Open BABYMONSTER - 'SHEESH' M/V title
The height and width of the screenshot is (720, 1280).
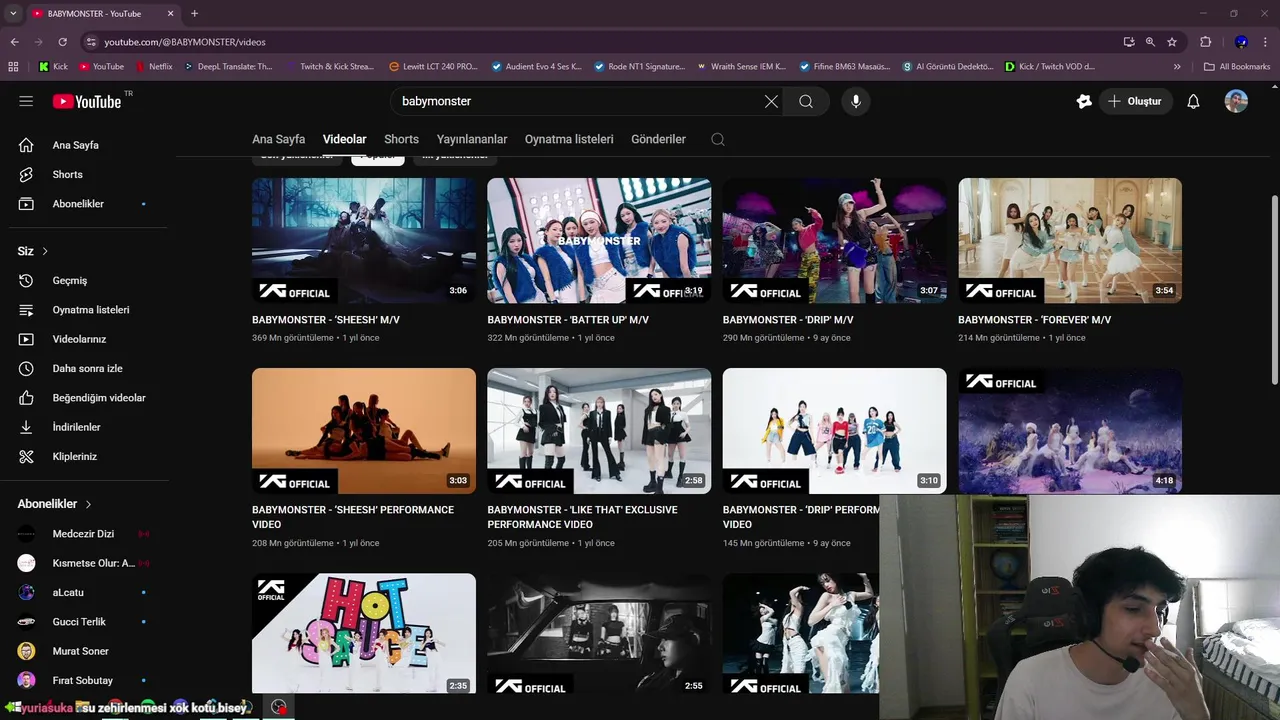click(326, 320)
